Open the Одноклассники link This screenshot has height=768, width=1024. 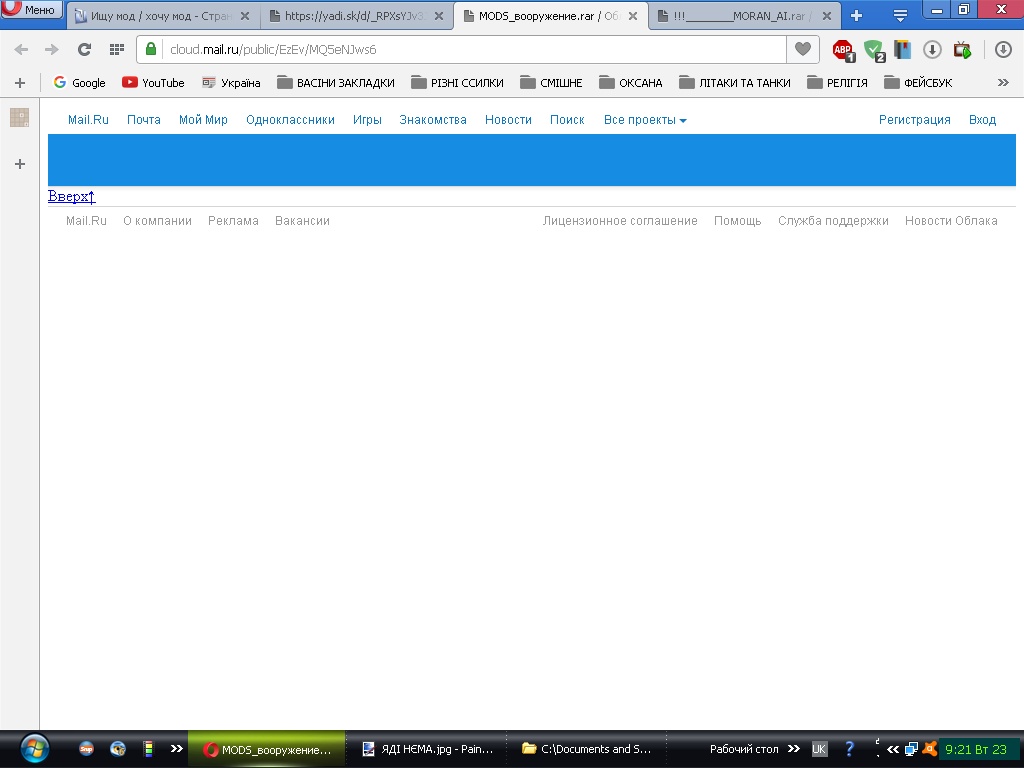pyautogui.click(x=290, y=120)
